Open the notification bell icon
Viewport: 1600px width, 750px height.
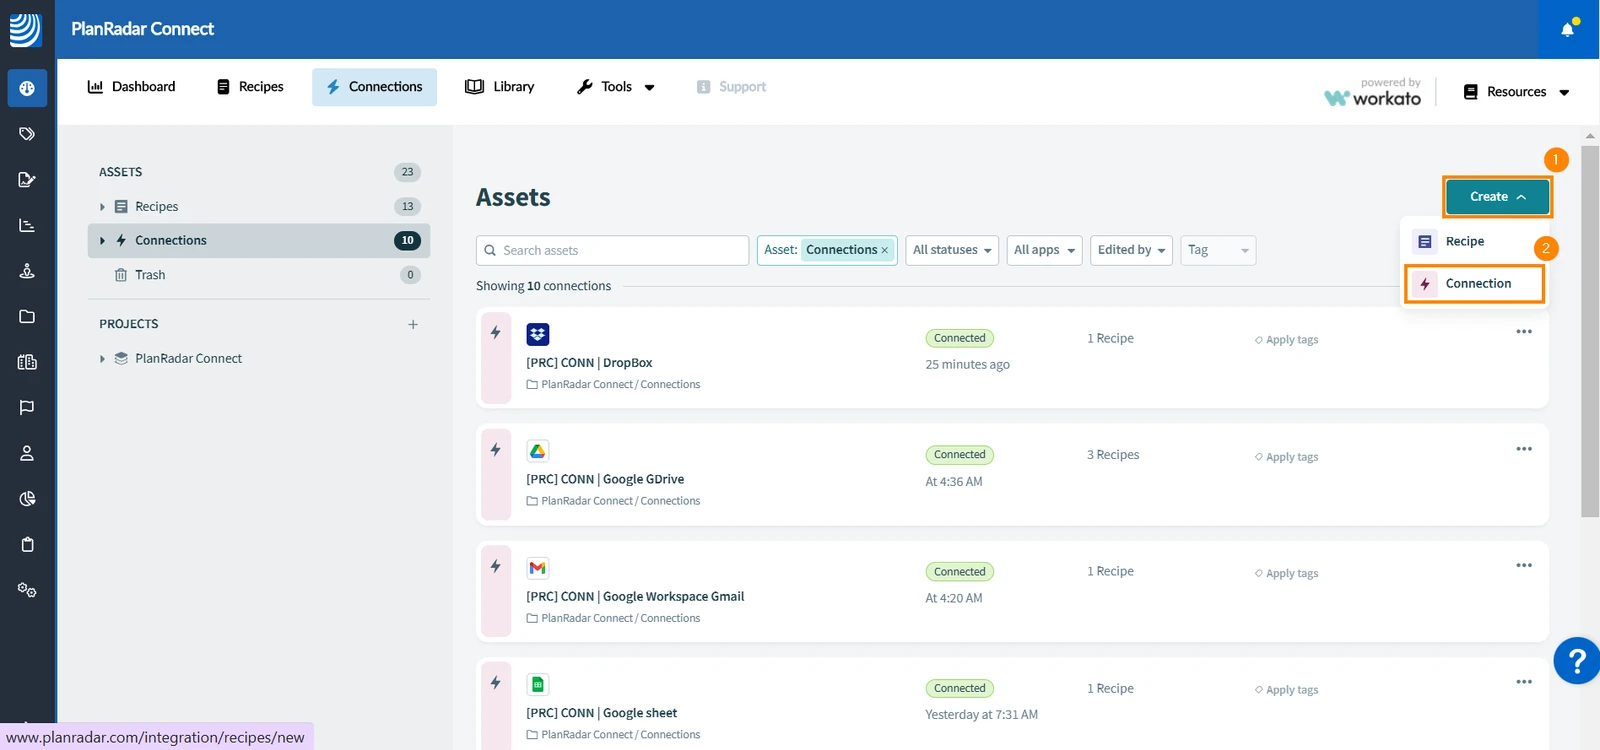1568,28
